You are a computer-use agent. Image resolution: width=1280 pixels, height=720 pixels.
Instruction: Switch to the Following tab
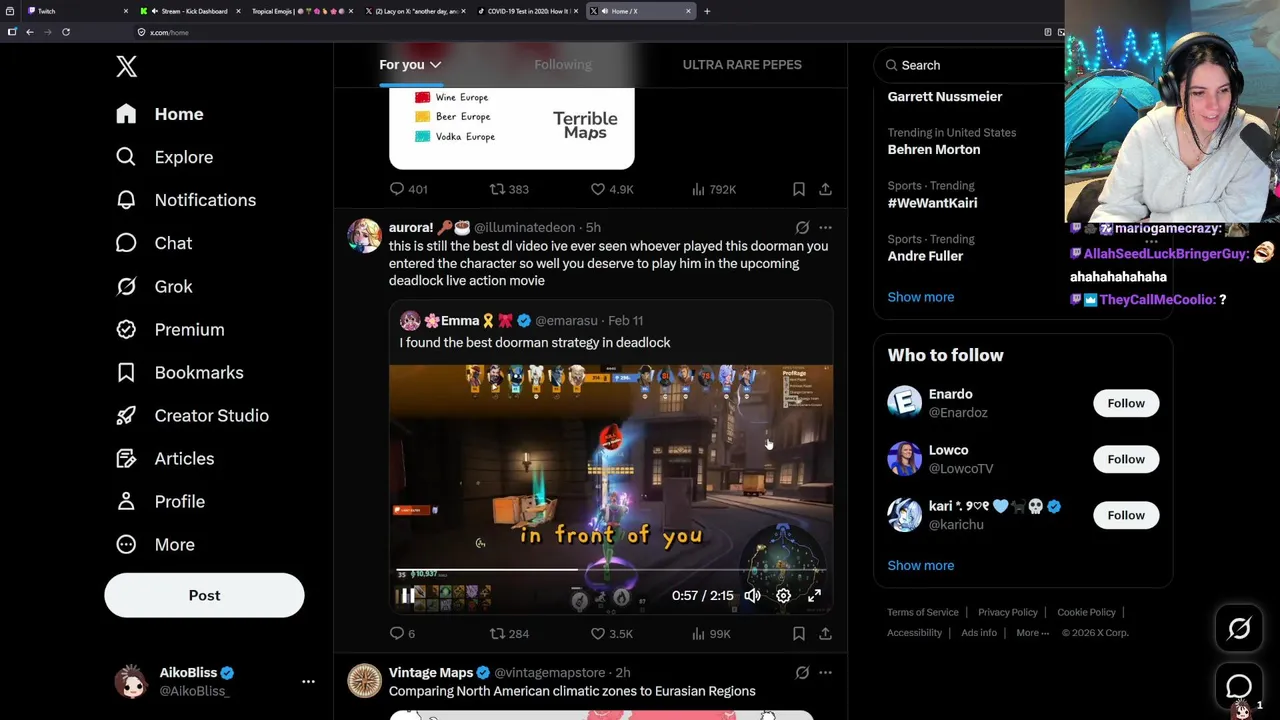point(563,65)
